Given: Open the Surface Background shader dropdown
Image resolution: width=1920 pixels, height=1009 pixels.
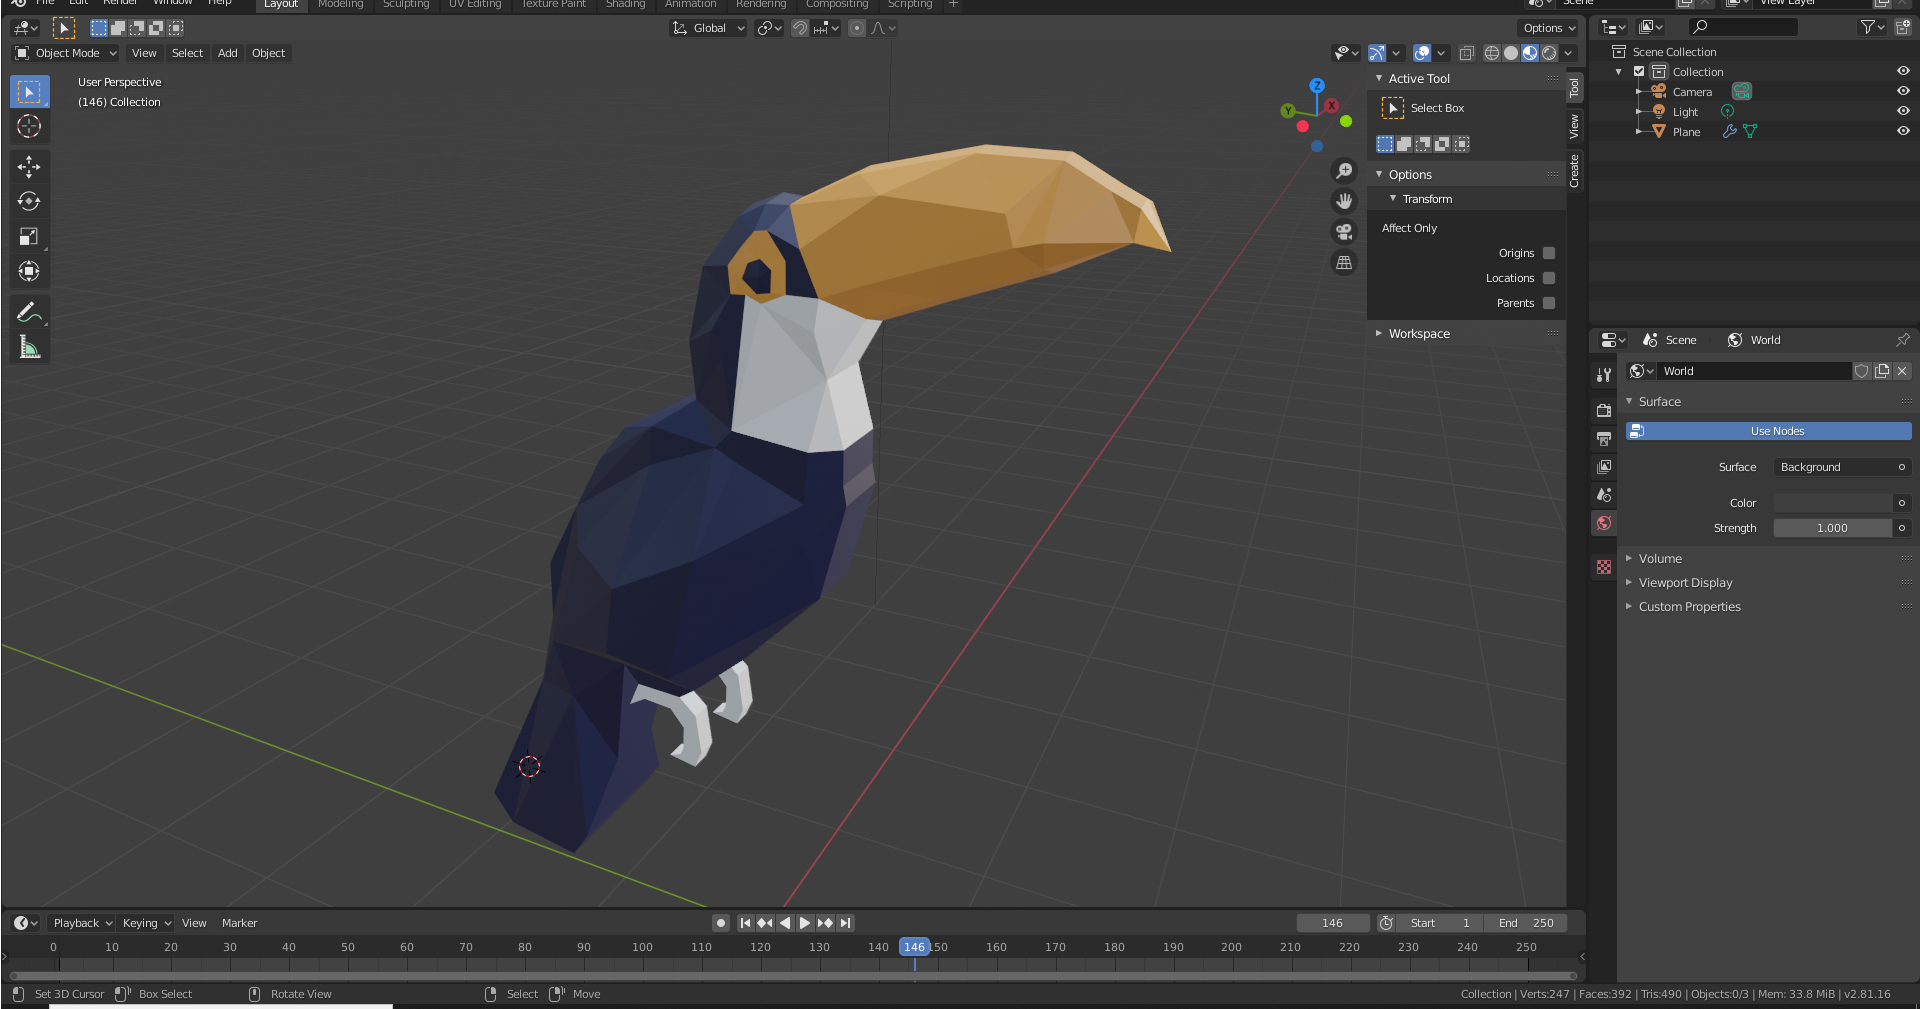Looking at the screenshot, I should [x=1842, y=467].
